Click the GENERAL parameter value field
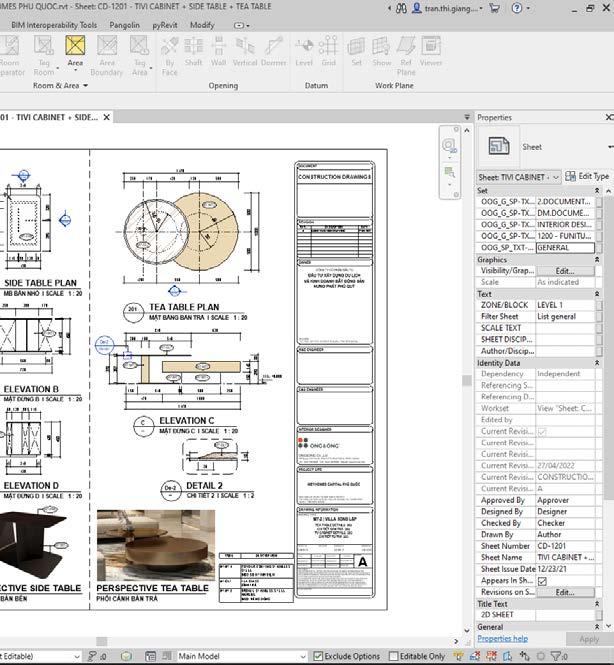 click(564, 247)
